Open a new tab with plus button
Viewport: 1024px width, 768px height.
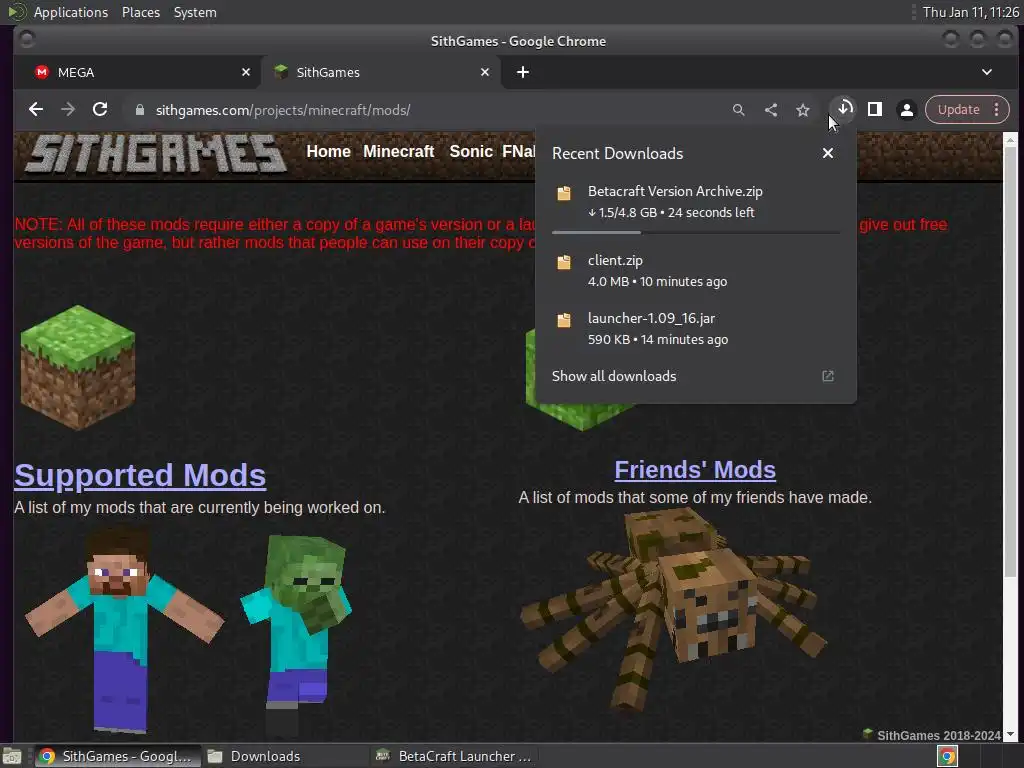click(522, 72)
